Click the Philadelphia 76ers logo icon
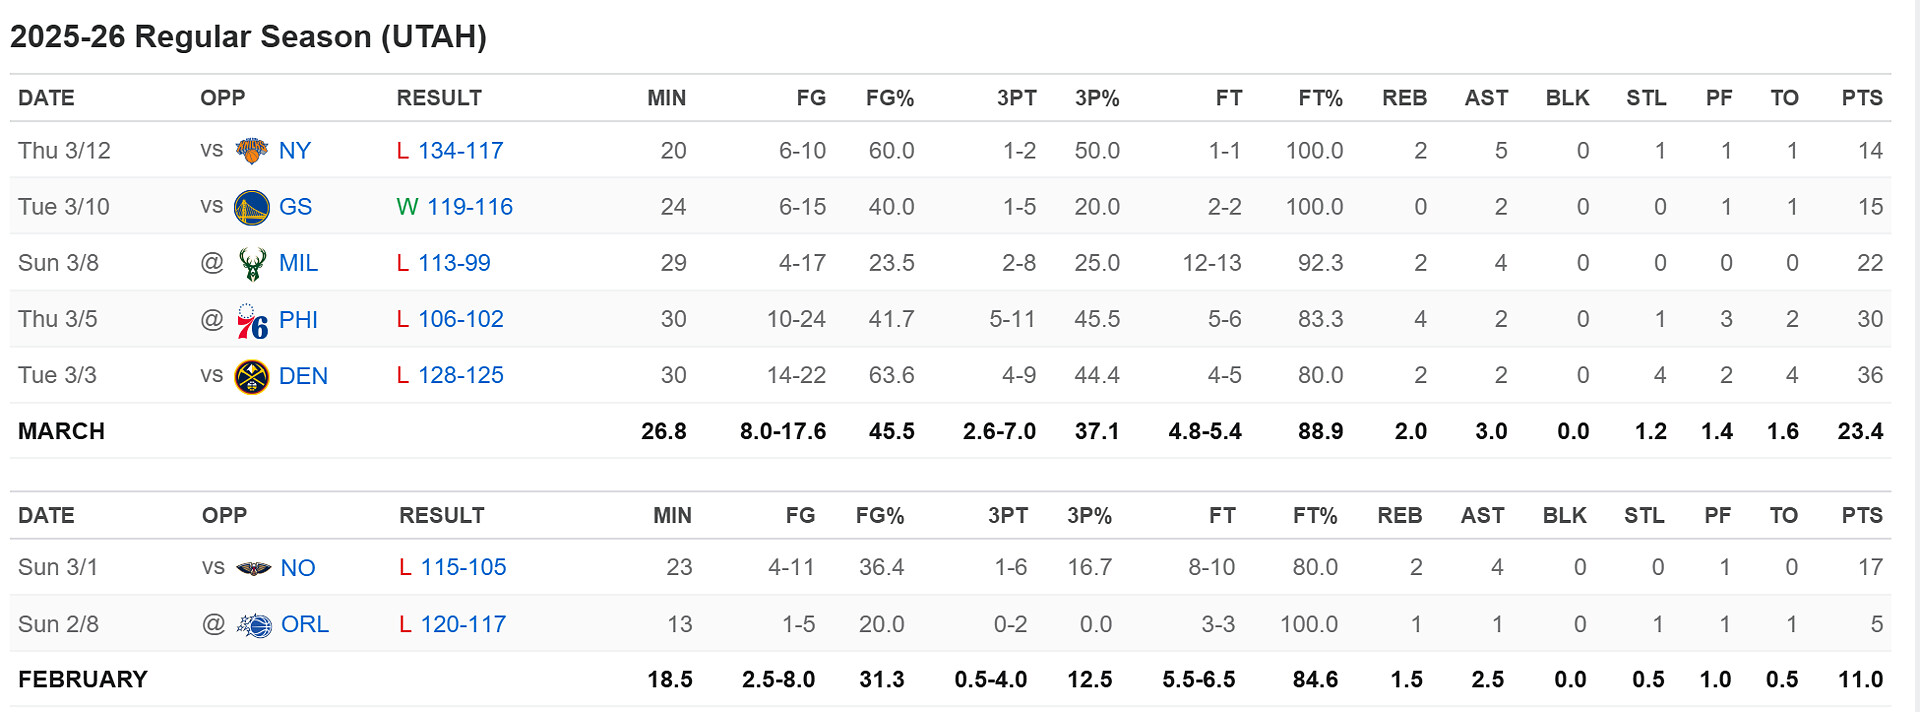This screenshot has width=1920, height=712. click(251, 320)
